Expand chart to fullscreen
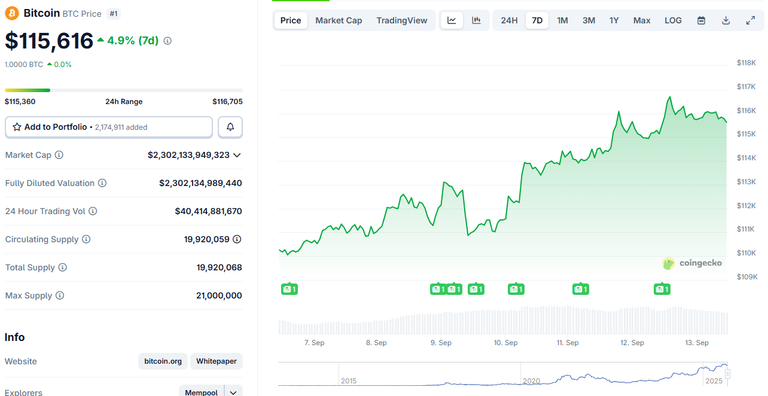Image resolution: width=768 pixels, height=396 pixels. click(x=750, y=20)
